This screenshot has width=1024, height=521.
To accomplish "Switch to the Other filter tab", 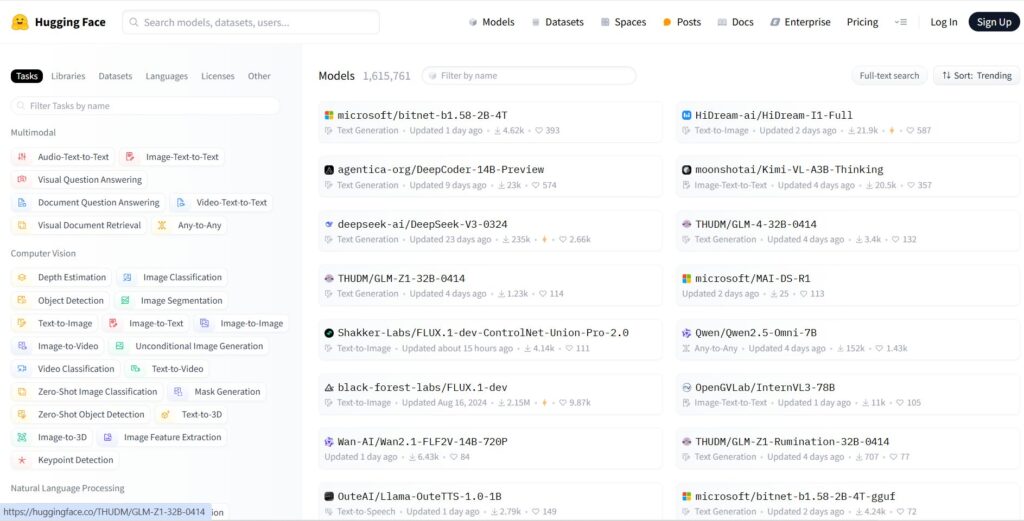I will (x=259, y=76).
